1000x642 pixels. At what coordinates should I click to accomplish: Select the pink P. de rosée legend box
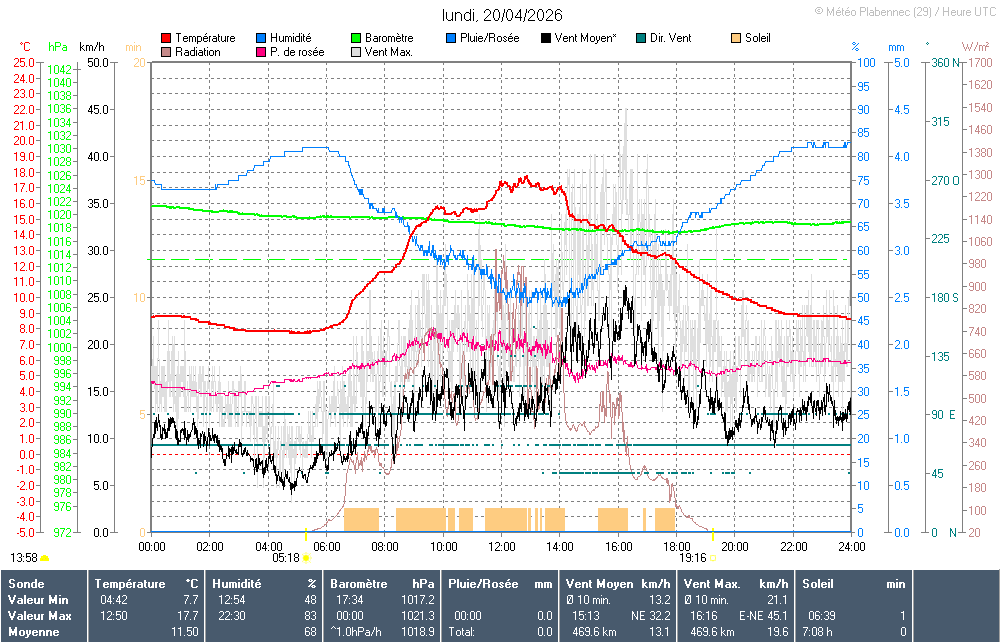click(x=262, y=52)
